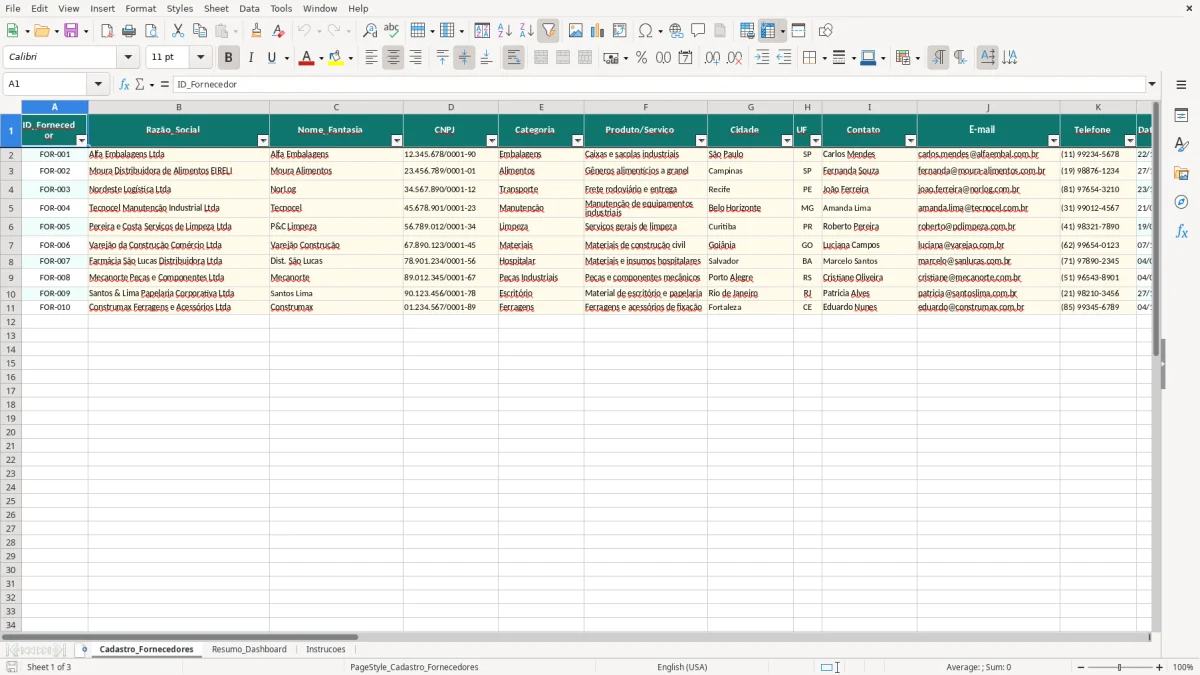1200x675 pixels.
Task: Click the formula input line
Action: click(x=658, y=84)
